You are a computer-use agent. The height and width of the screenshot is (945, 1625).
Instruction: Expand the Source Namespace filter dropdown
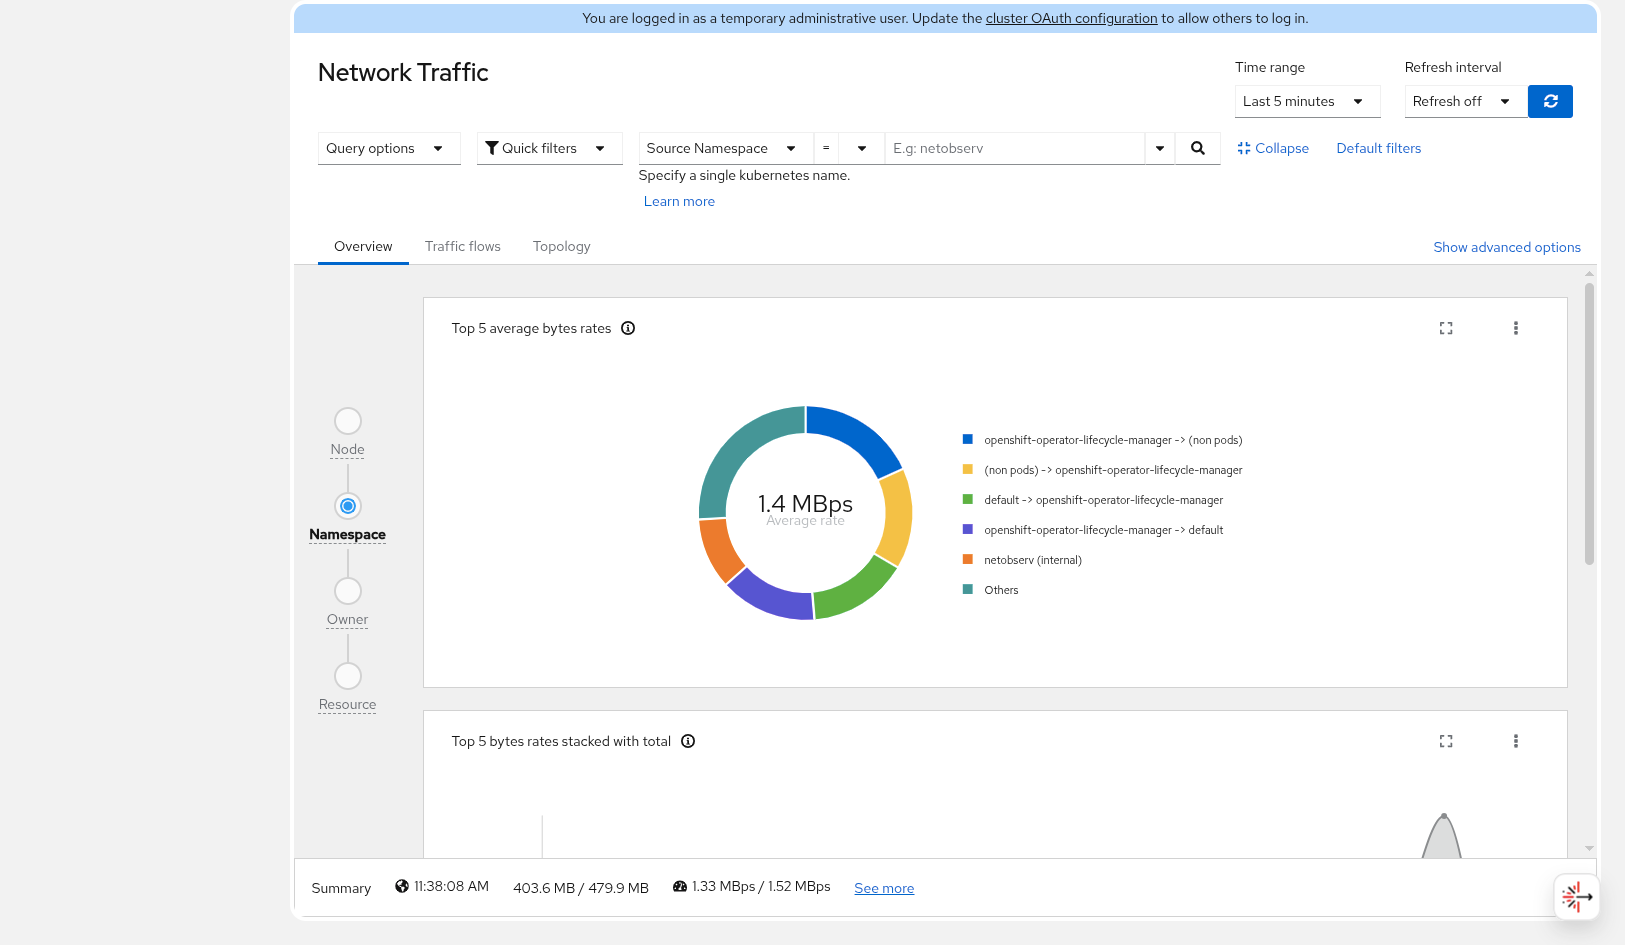click(x=725, y=148)
